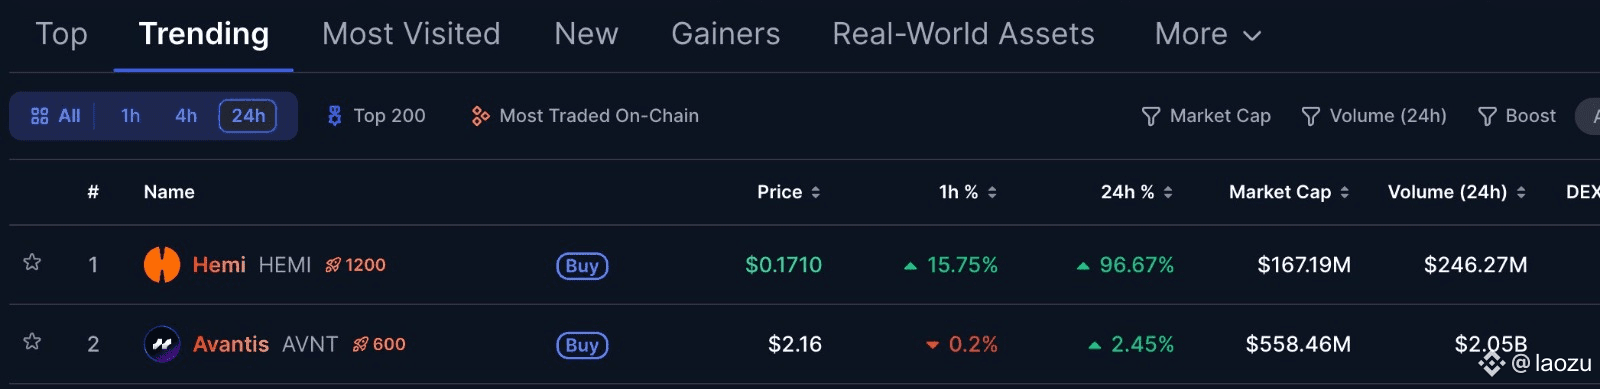Select the All grid filter
1600x389 pixels.
coord(55,116)
